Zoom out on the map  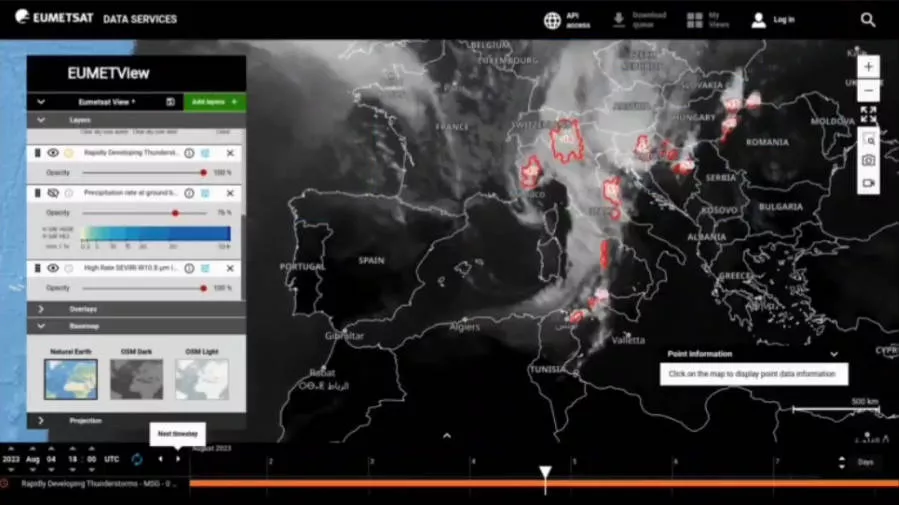click(868, 91)
